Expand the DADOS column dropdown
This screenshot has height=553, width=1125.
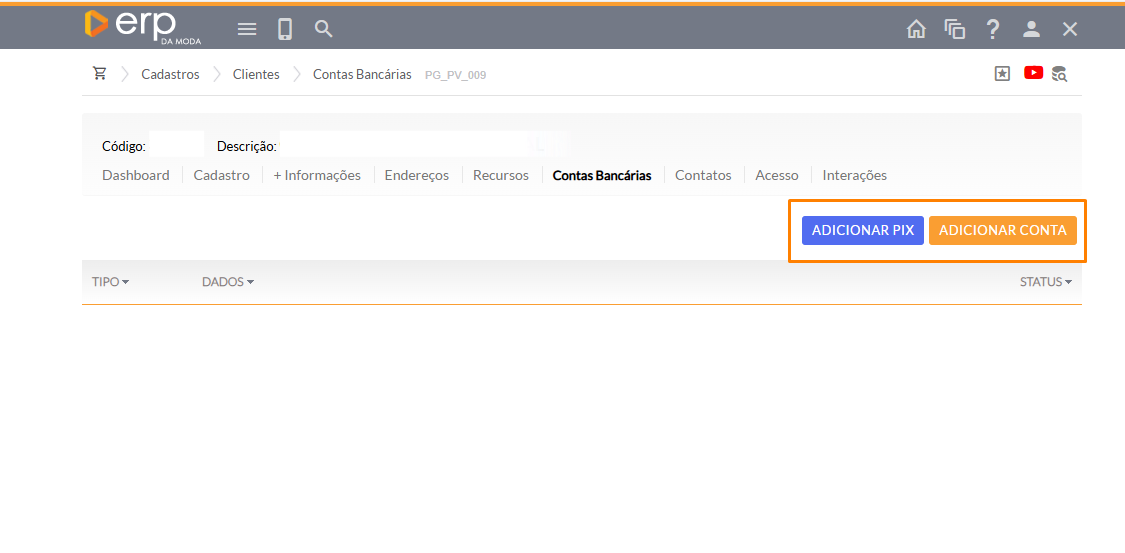[x=228, y=282]
